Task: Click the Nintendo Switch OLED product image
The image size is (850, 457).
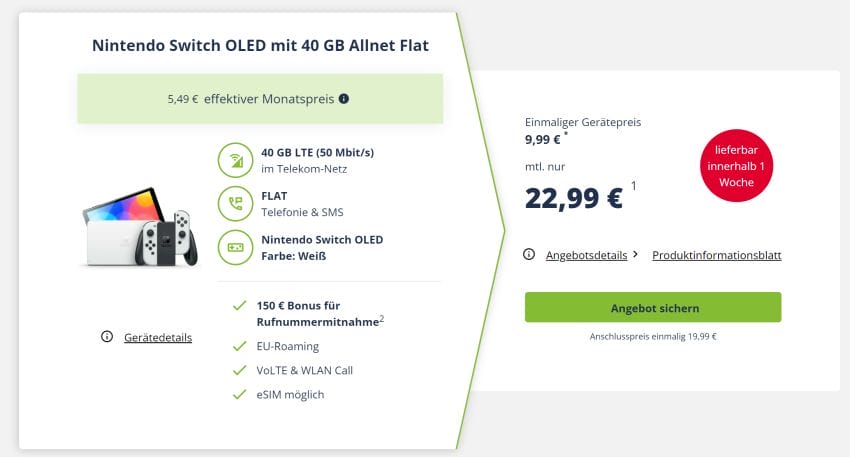Action: point(141,228)
